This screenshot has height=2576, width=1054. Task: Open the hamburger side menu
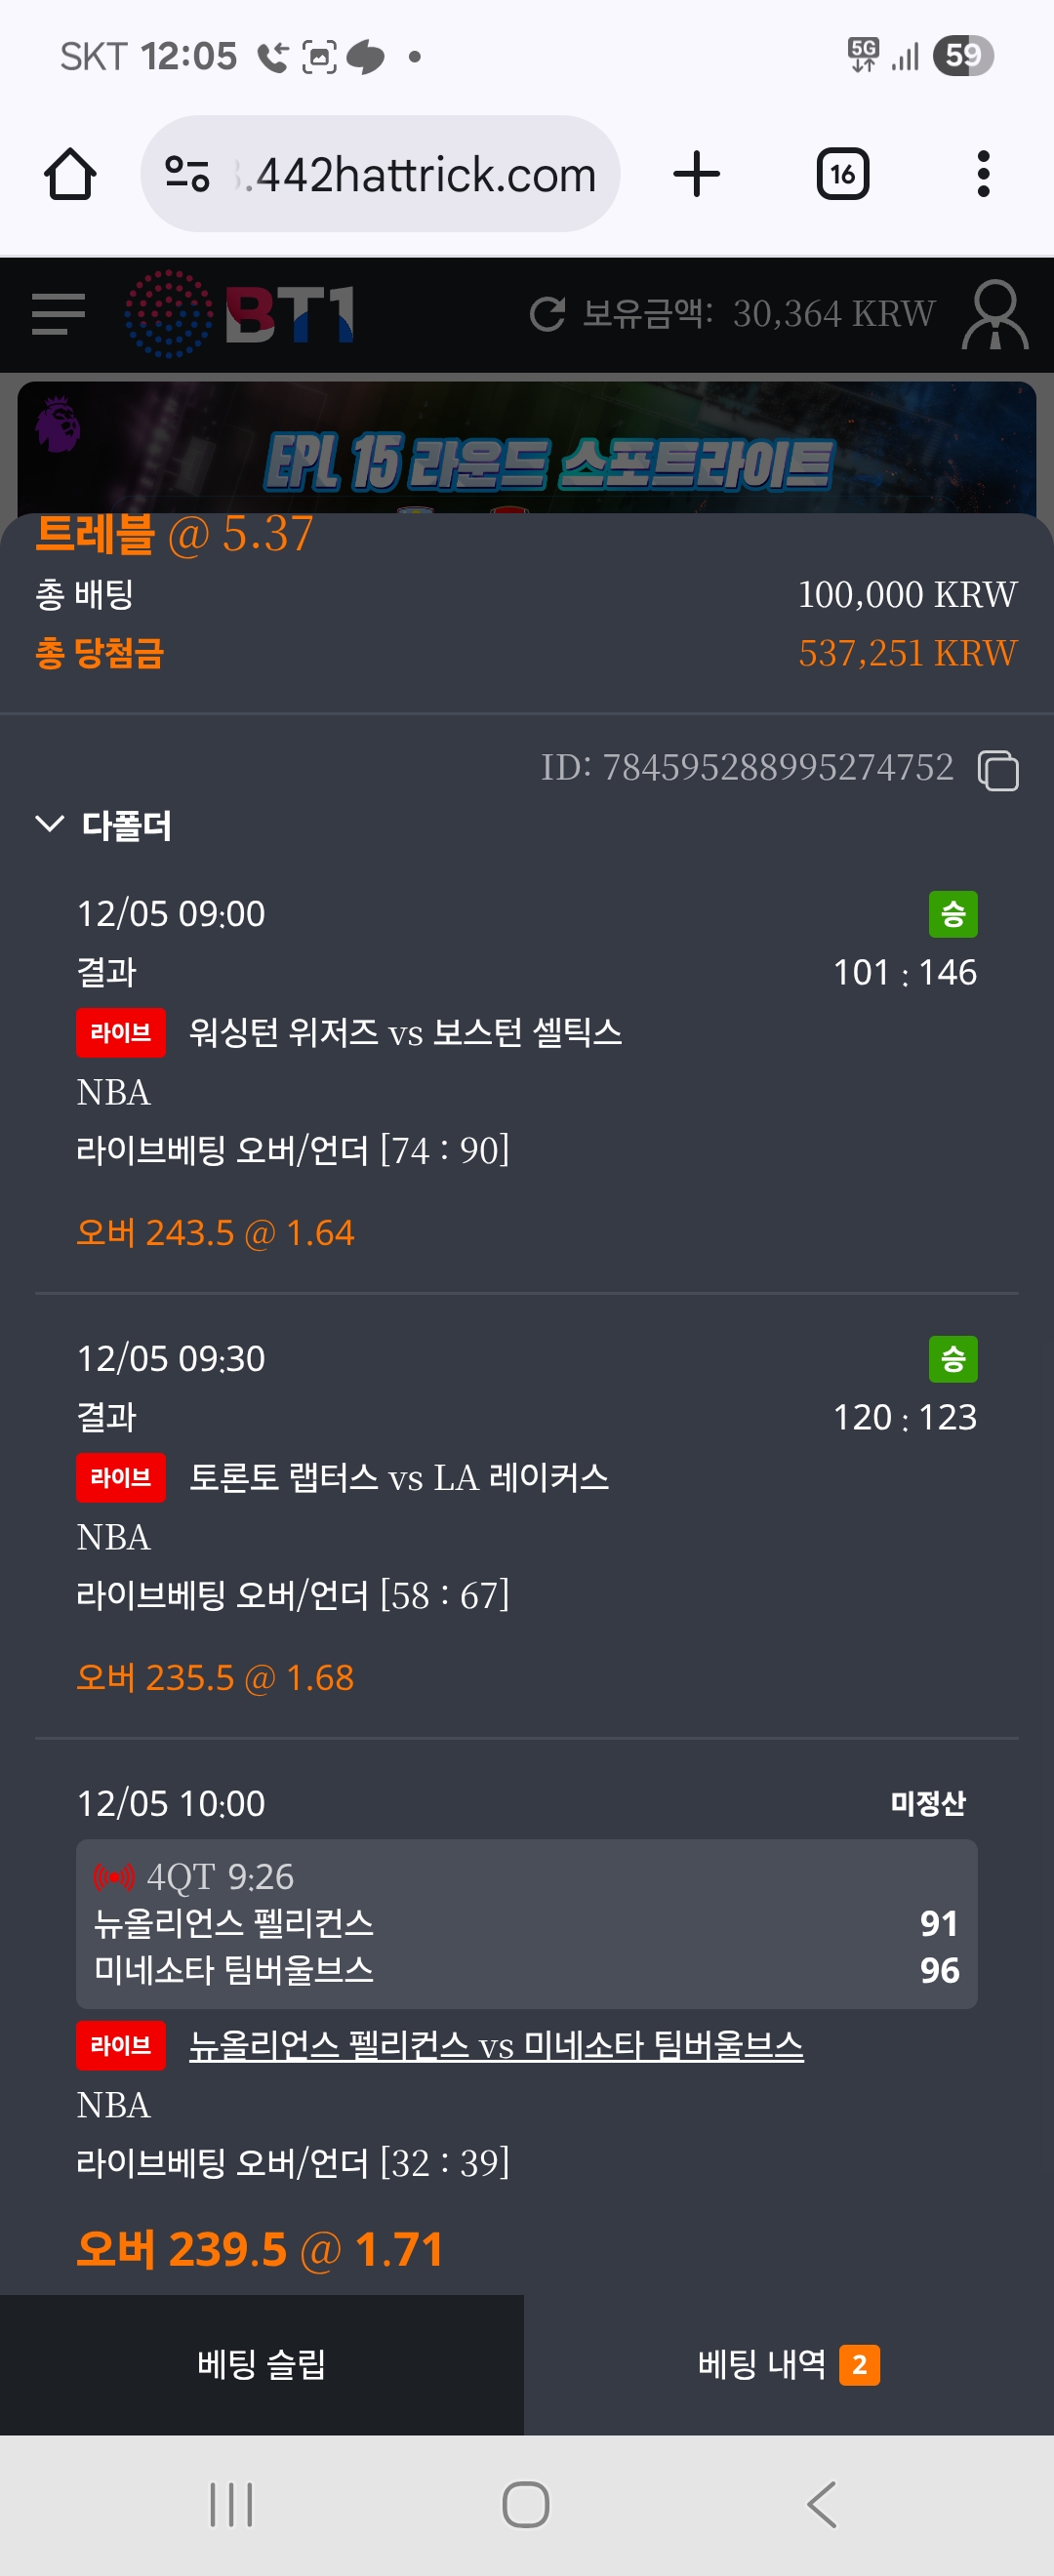pos(58,315)
